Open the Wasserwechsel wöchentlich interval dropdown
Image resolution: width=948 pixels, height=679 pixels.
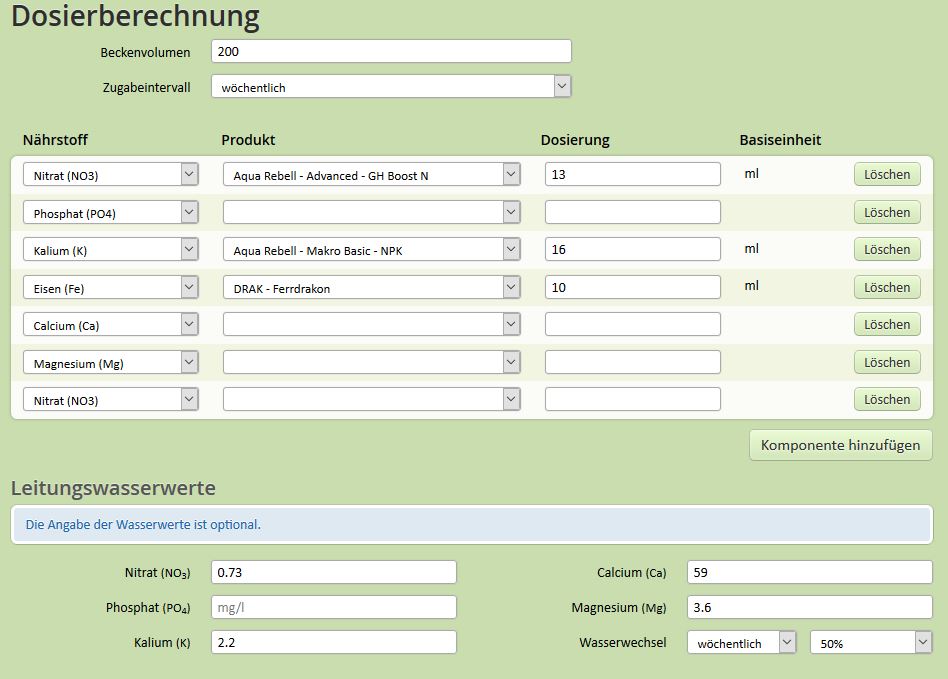click(x=741, y=643)
